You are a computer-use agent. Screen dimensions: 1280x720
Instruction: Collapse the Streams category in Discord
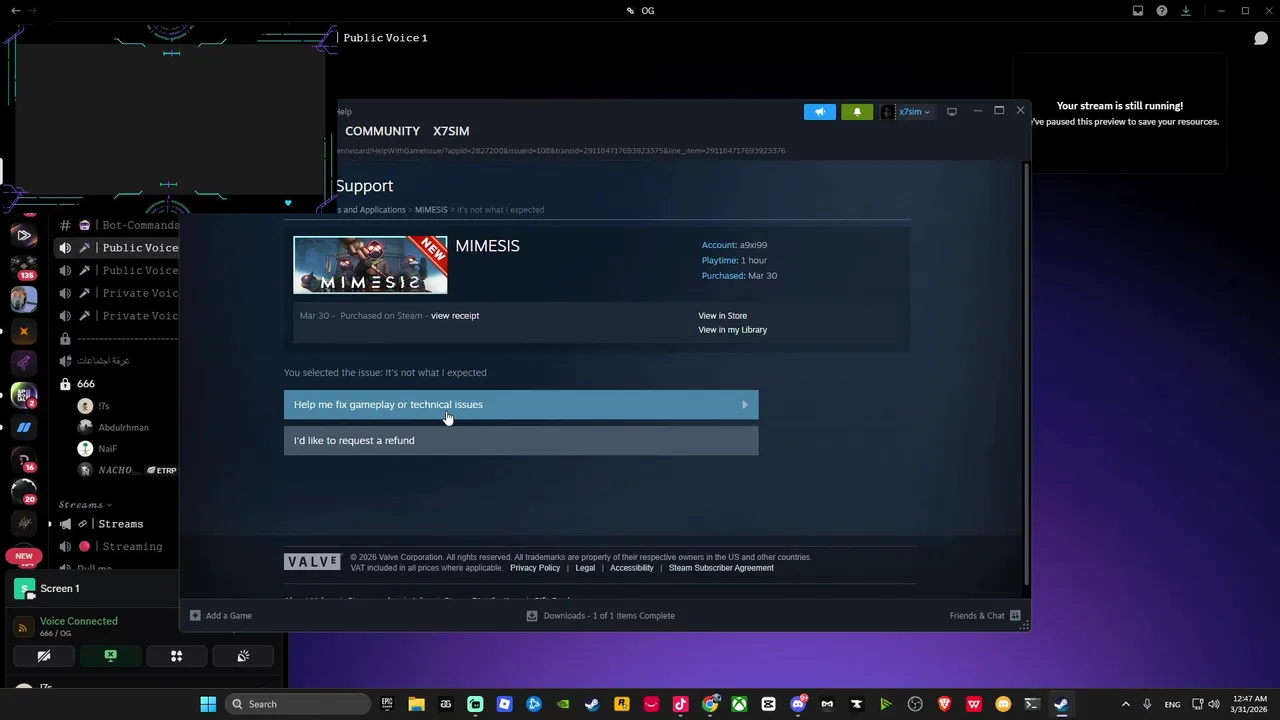pyautogui.click(x=85, y=505)
